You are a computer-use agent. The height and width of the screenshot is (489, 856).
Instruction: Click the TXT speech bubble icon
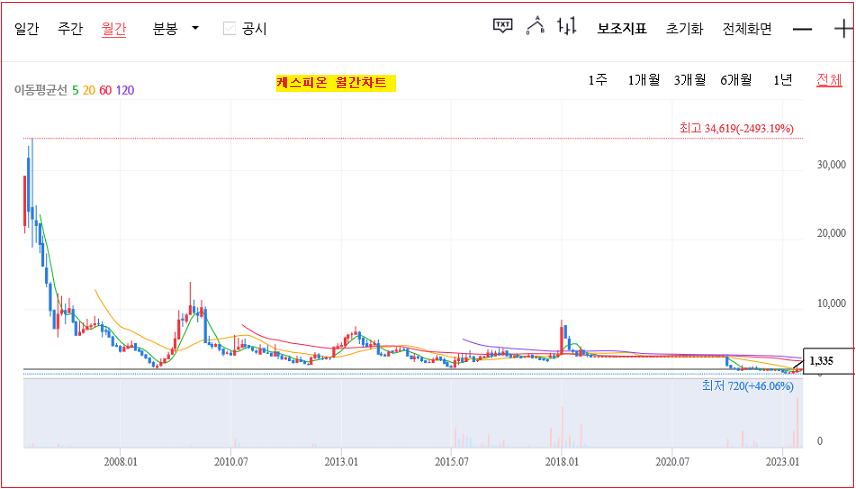[x=503, y=25]
